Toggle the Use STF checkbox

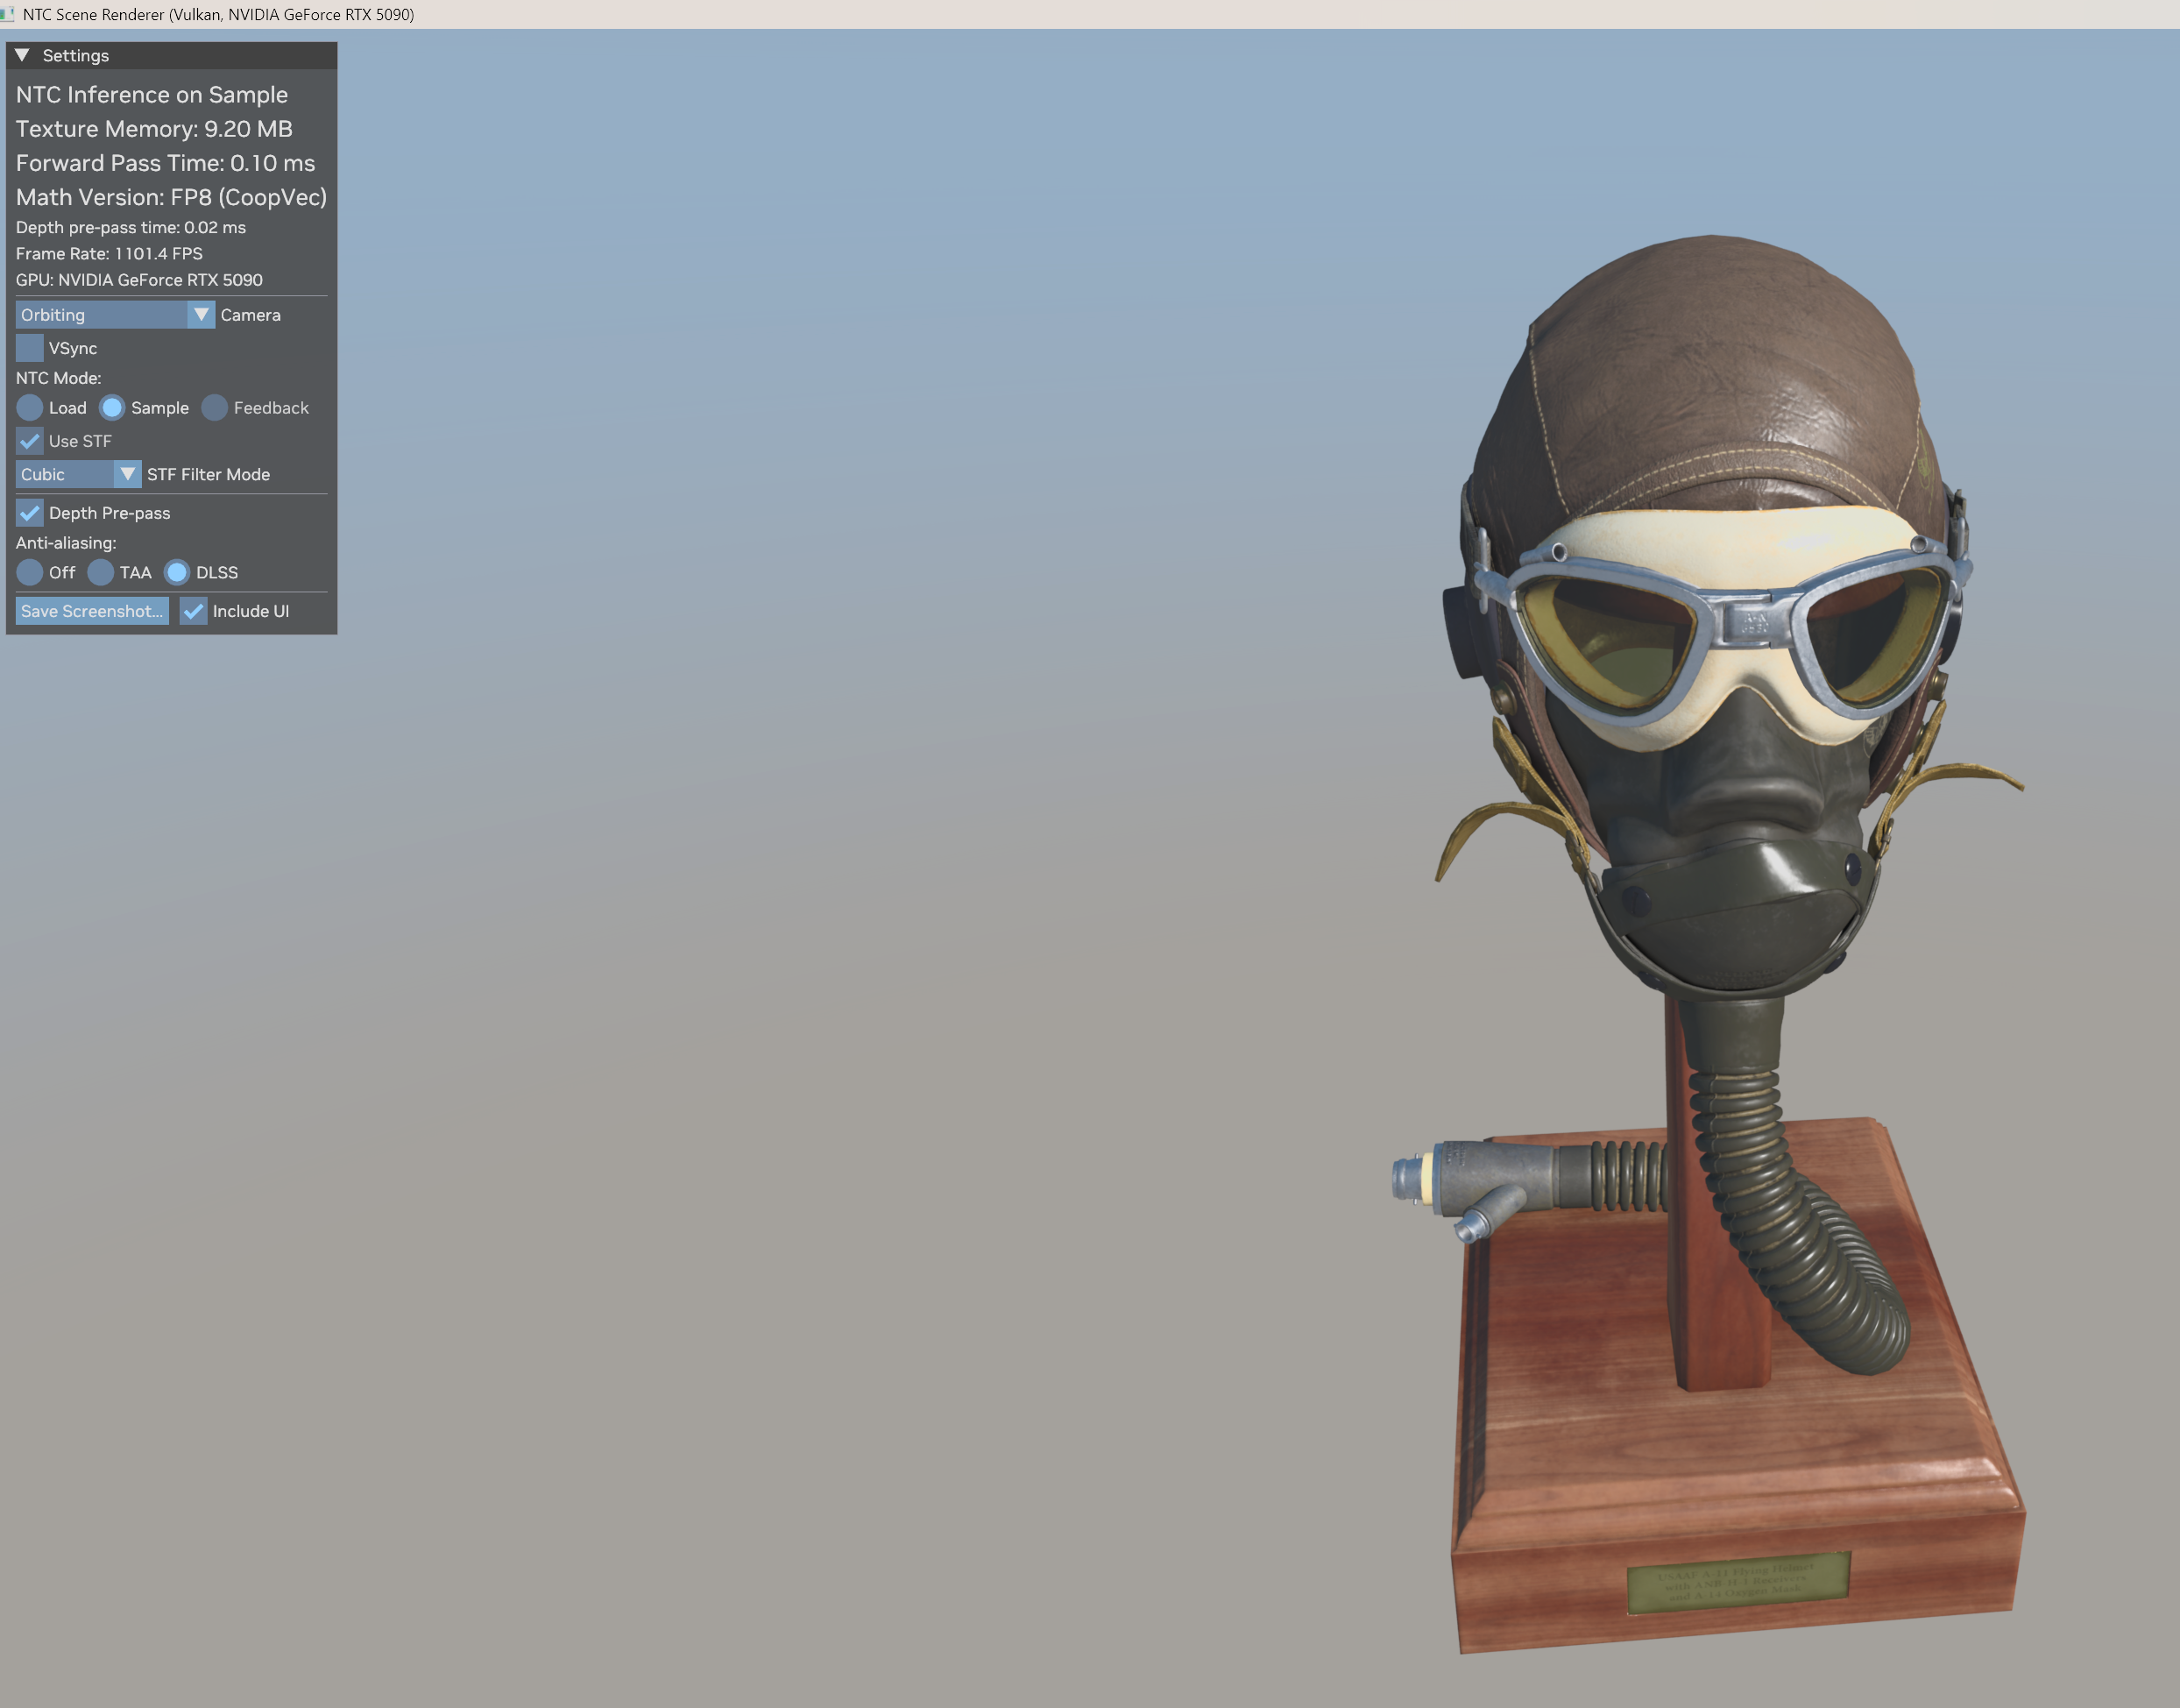[x=30, y=441]
